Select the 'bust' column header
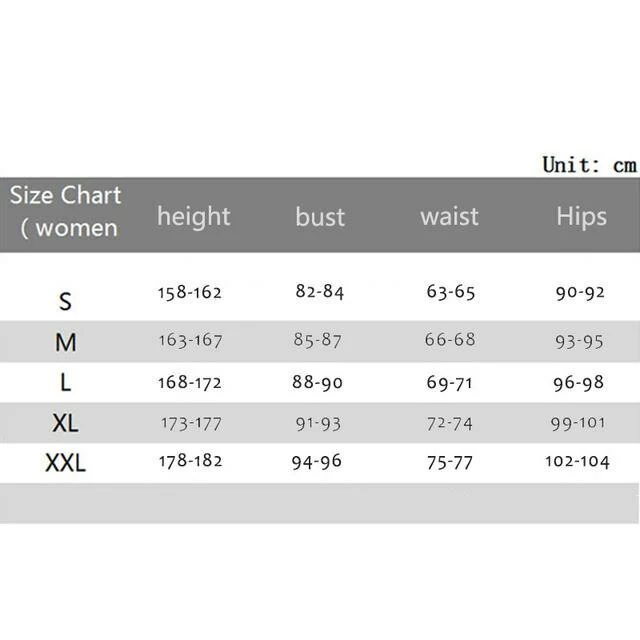 pos(320,216)
